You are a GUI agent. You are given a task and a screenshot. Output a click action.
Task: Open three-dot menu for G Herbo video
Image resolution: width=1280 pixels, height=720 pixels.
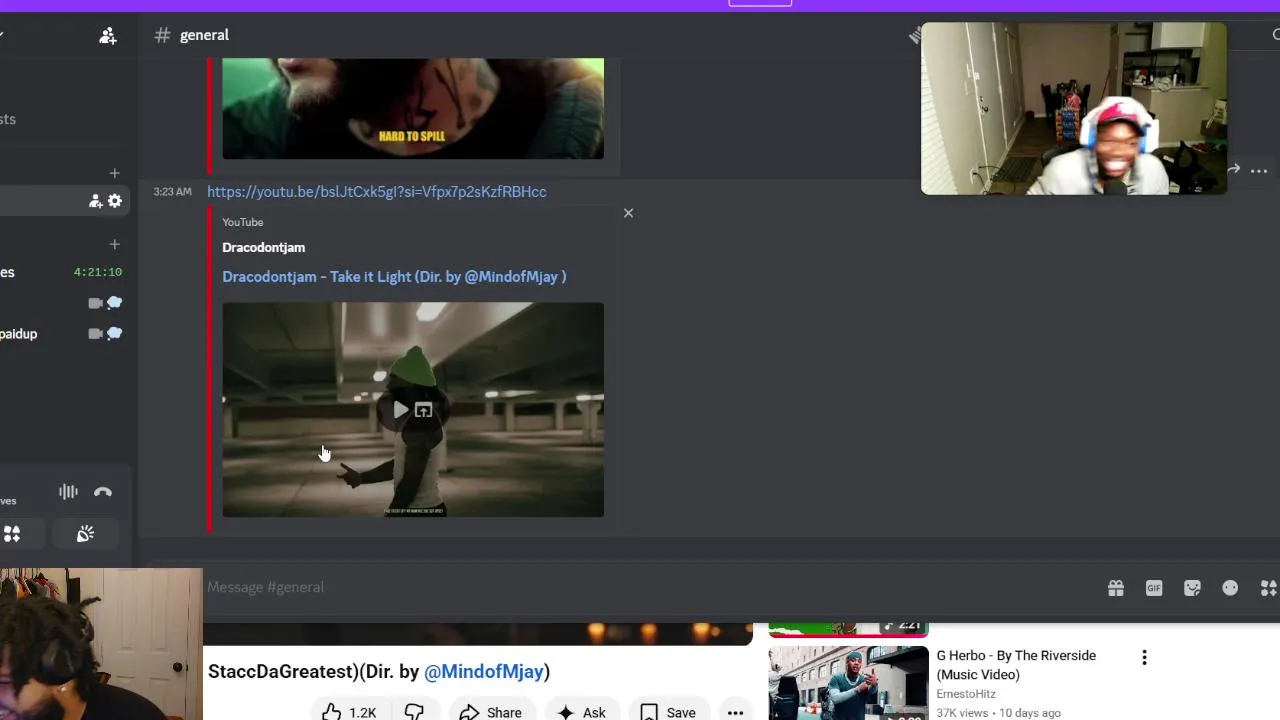pos(1144,657)
